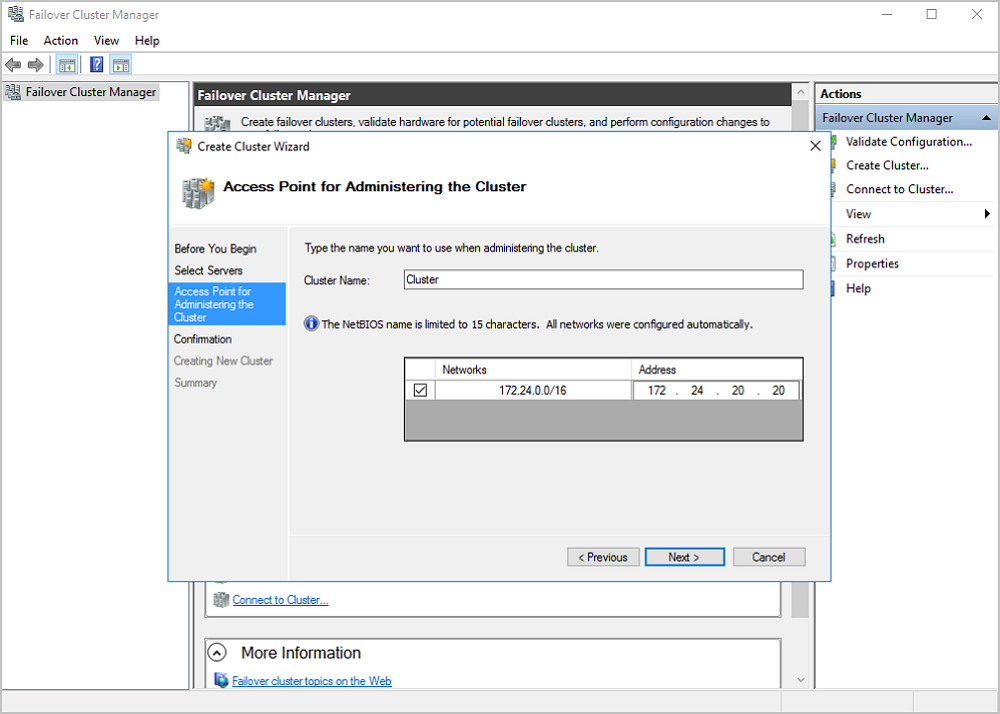Click the Address column header
The image size is (1000, 714).
tap(717, 370)
